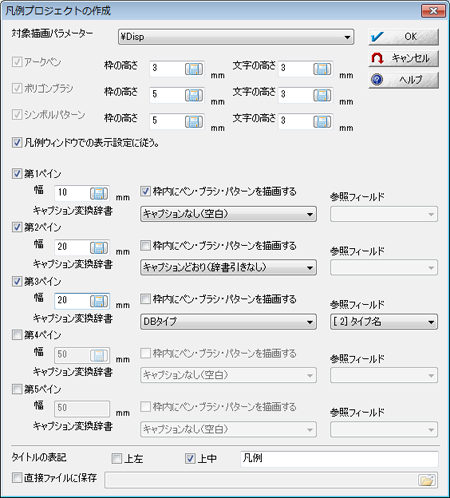This screenshot has width=450, height=498.
Task: Open calculator icon for 第2ペイン 幅
Action: pyautogui.click(x=99, y=247)
